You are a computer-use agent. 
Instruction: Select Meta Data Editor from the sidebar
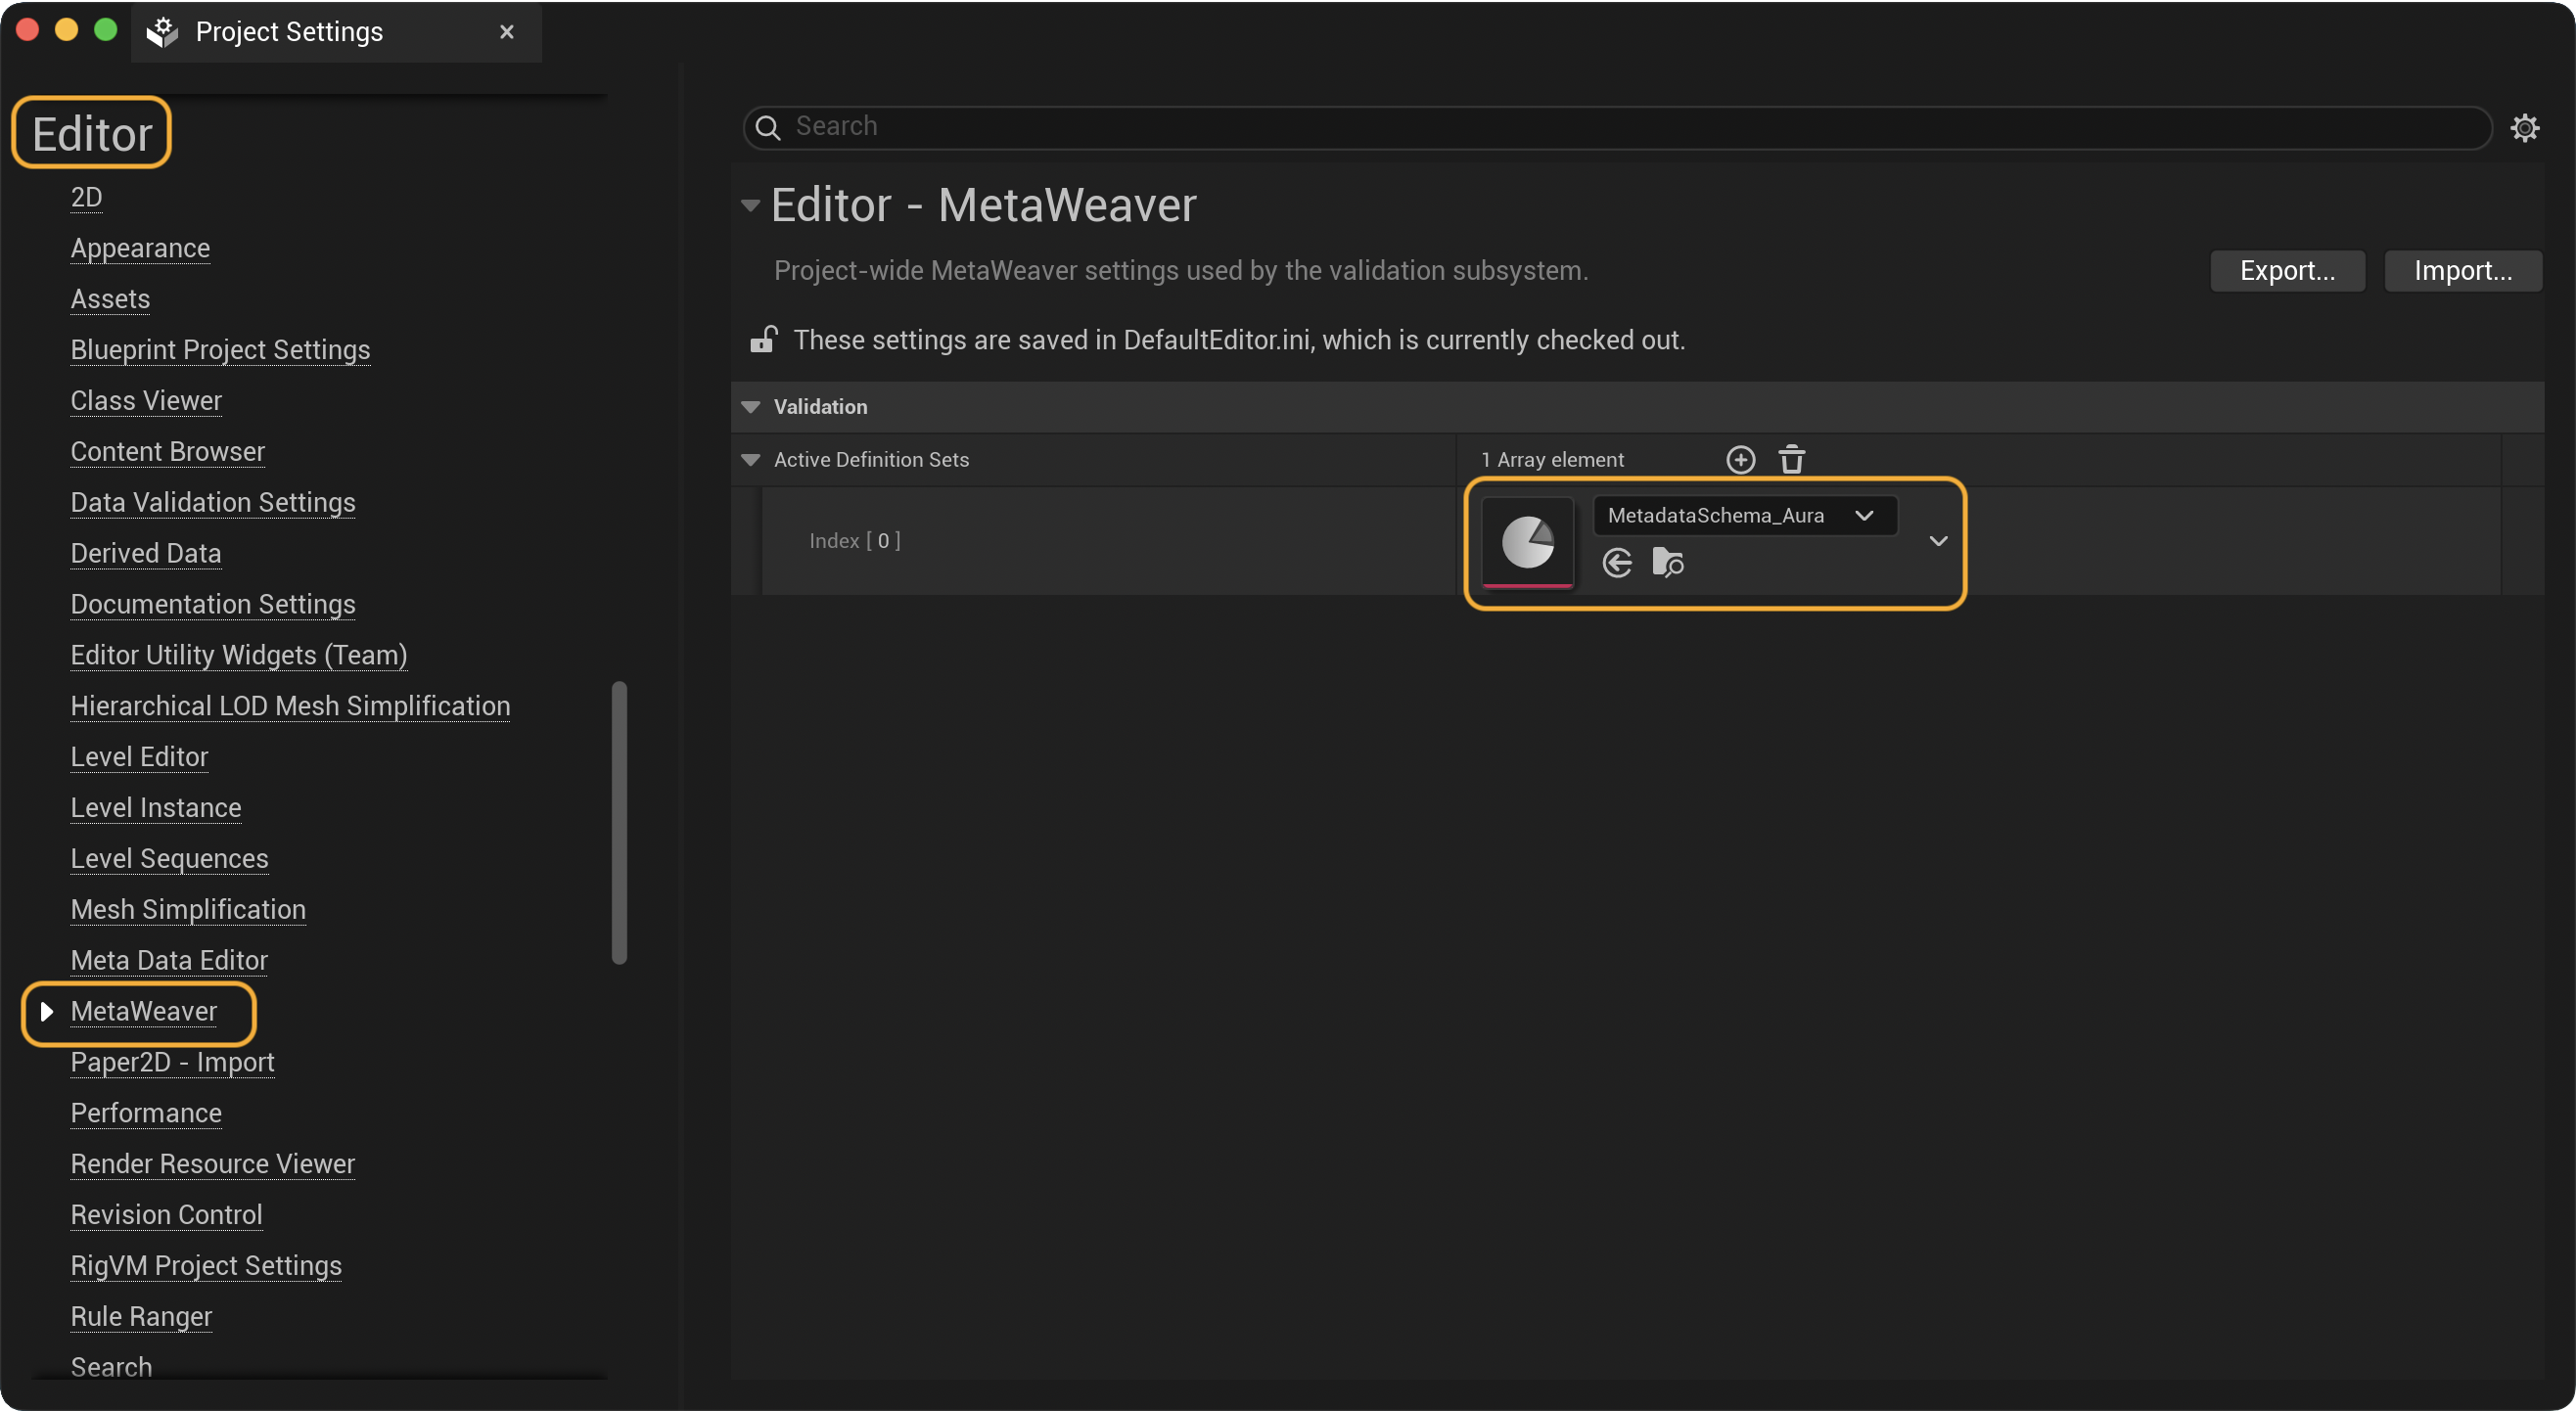click(168, 960)
